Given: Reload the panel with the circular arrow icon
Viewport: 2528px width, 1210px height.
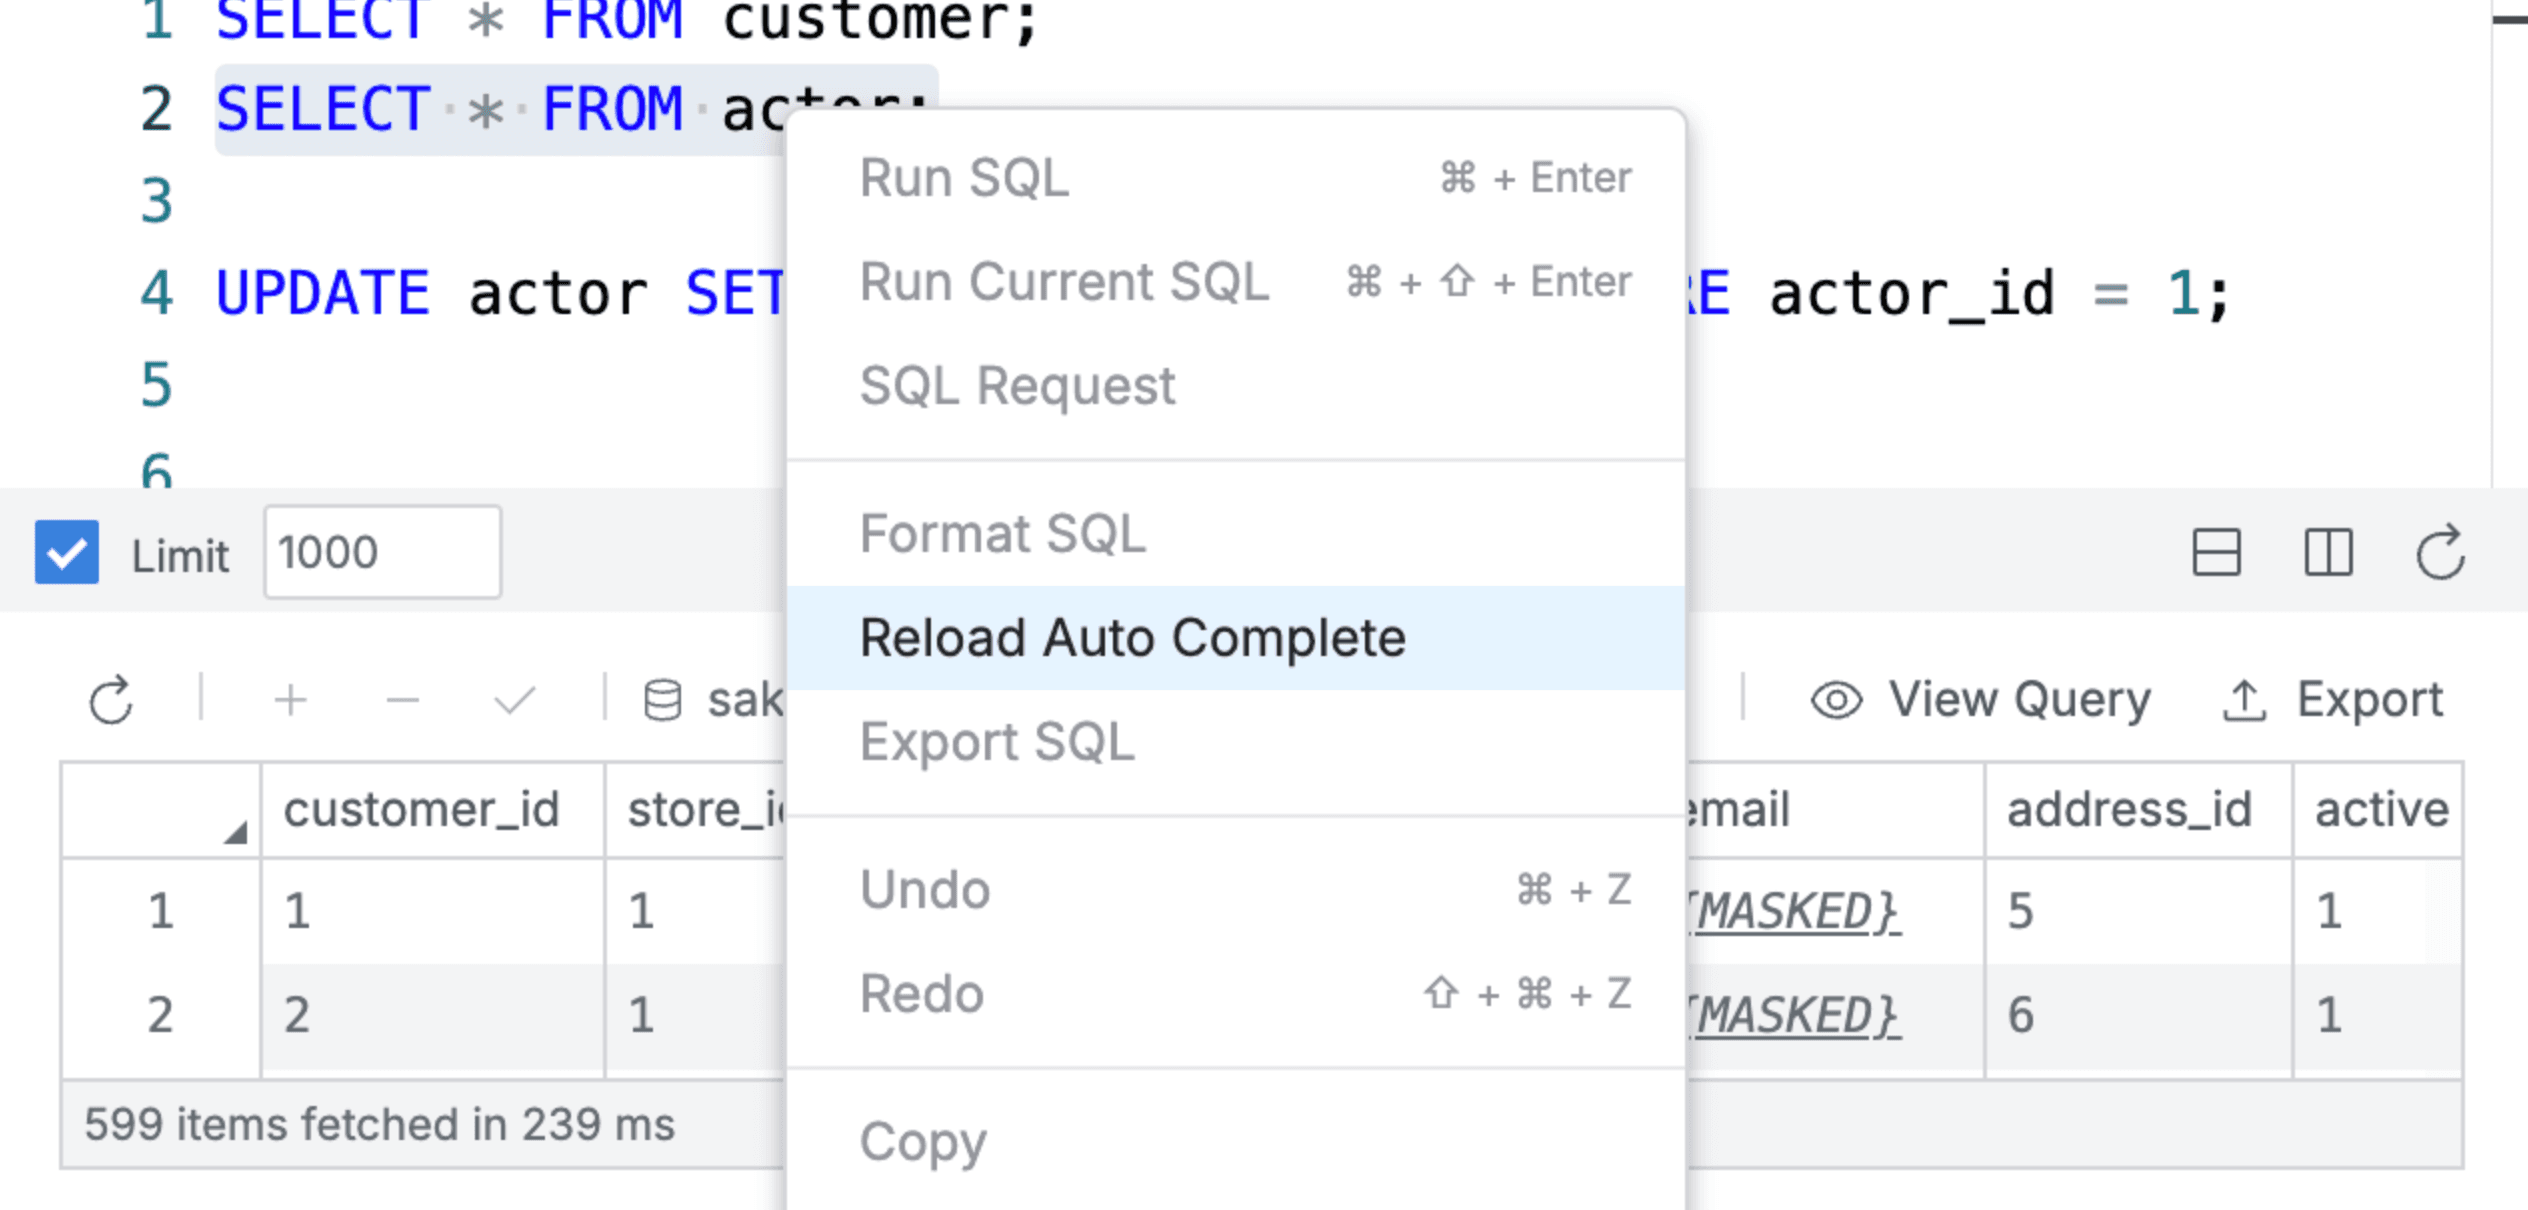Looking at the screenshot, I should pyautogui.click(x=2441, y=552).
